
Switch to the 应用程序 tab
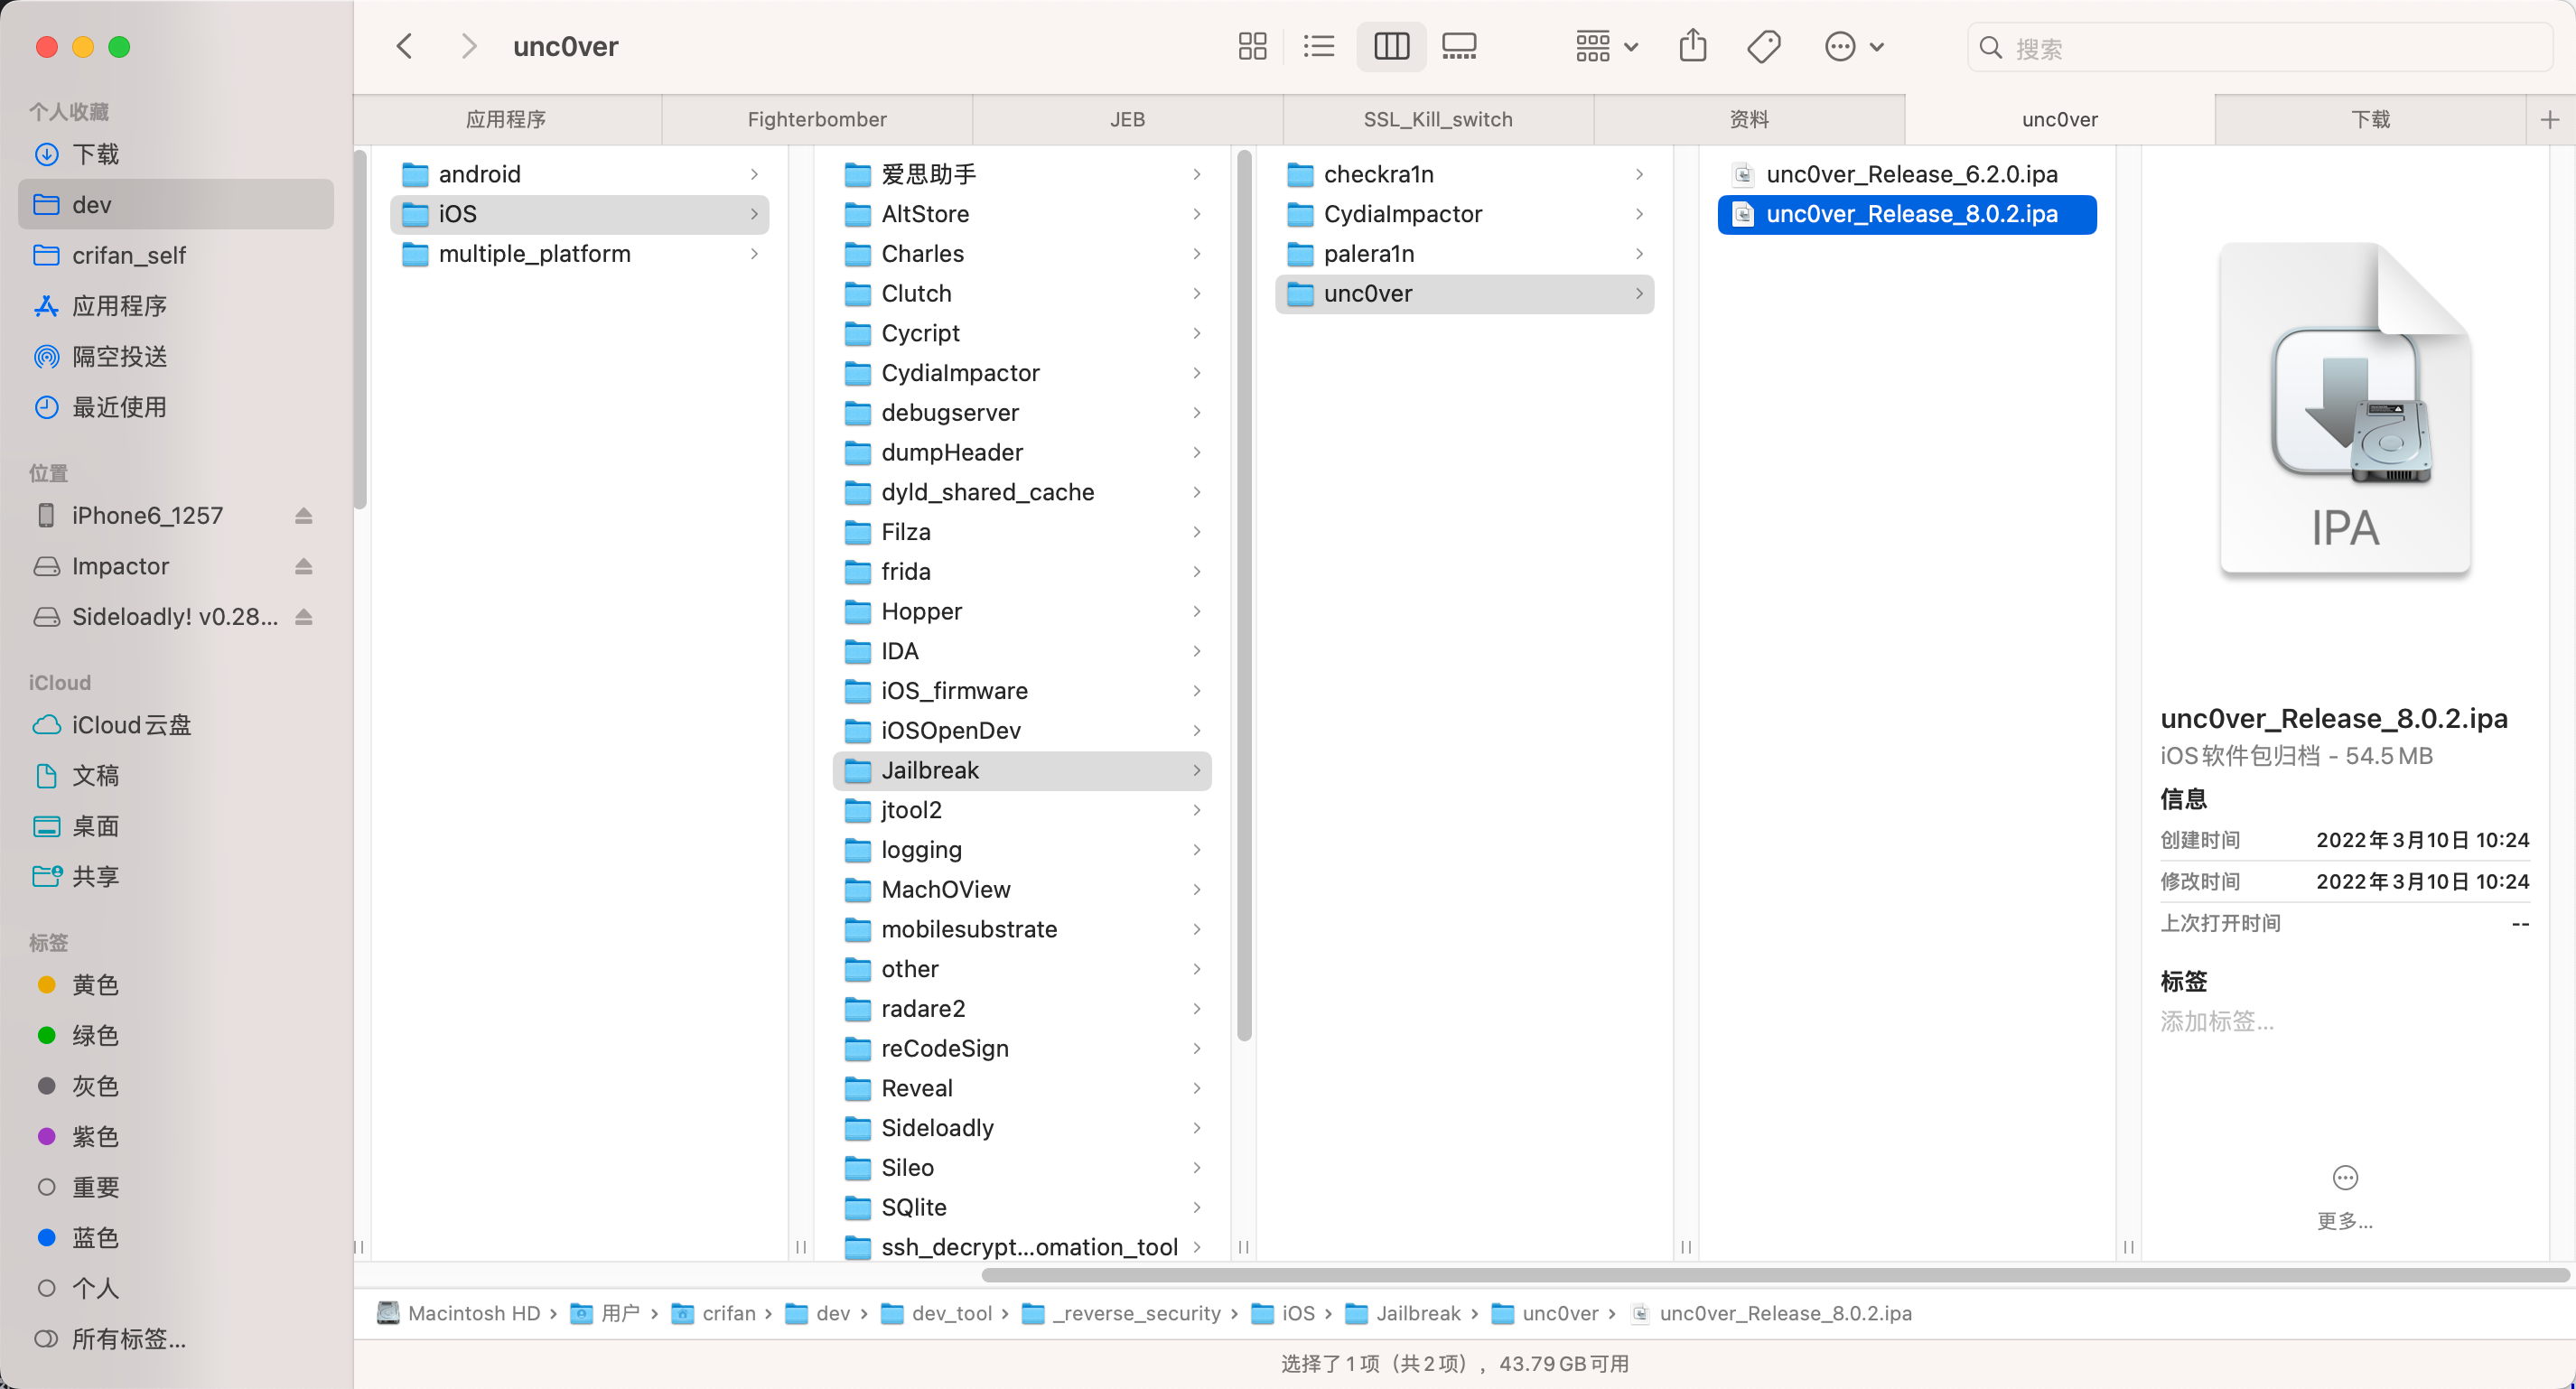pos(507,119)
